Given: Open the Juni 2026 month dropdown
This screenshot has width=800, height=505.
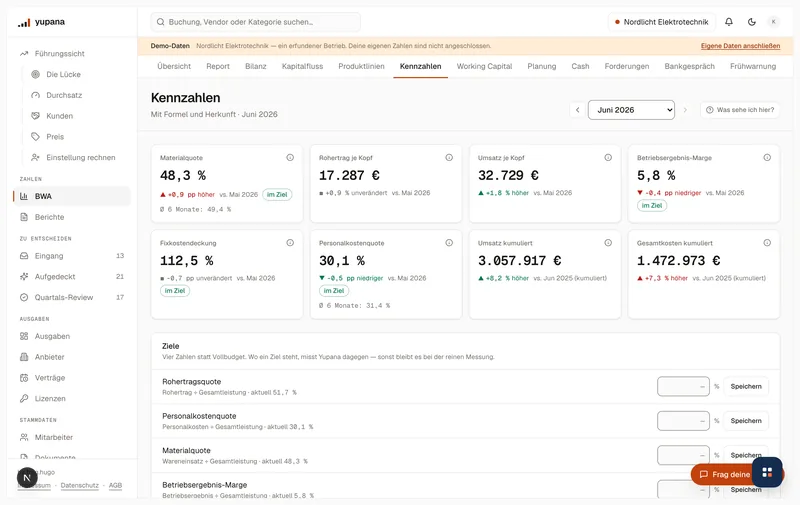Looking at the screenshot, I should point(631,110).
